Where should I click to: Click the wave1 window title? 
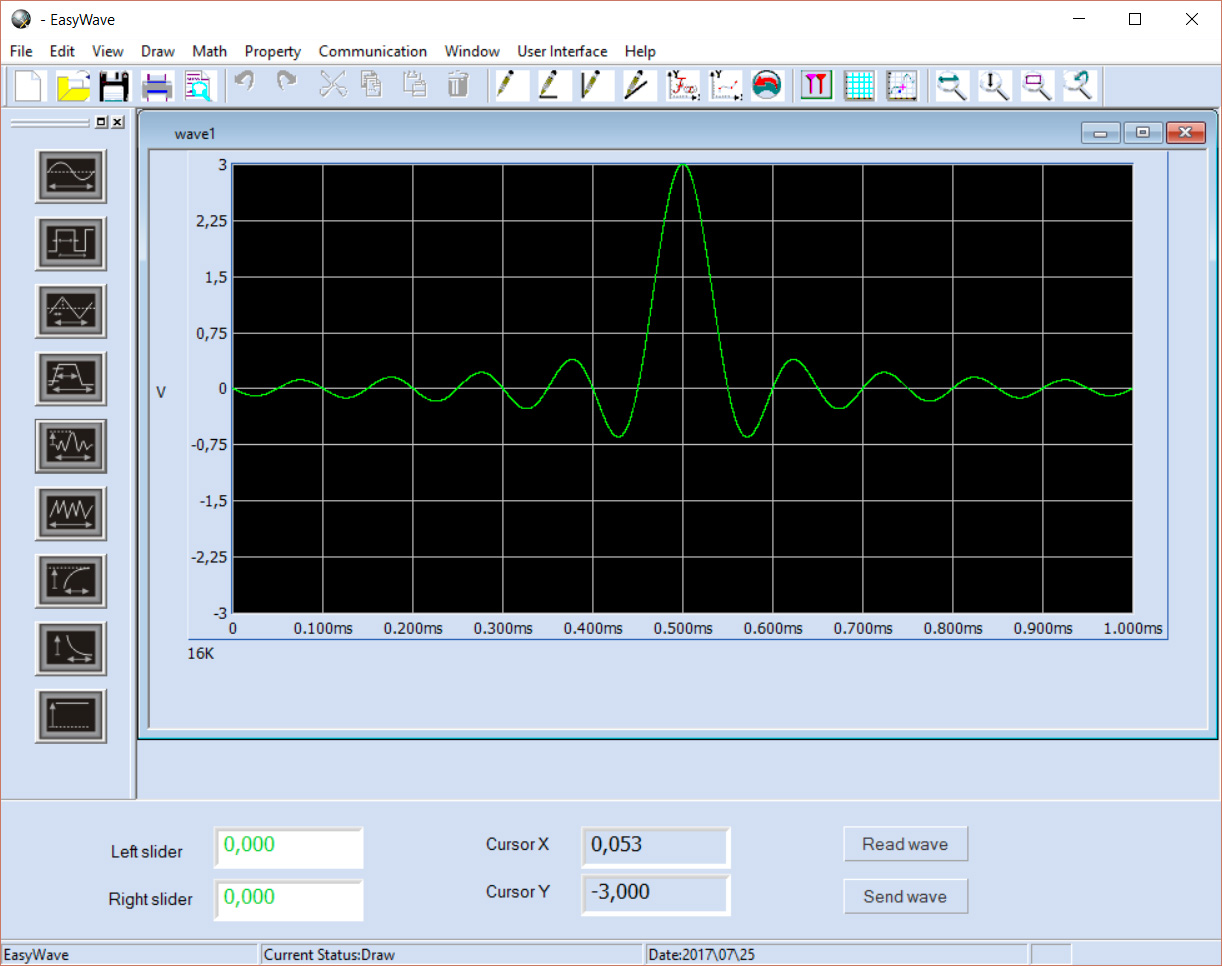click(x=195, y=133)
